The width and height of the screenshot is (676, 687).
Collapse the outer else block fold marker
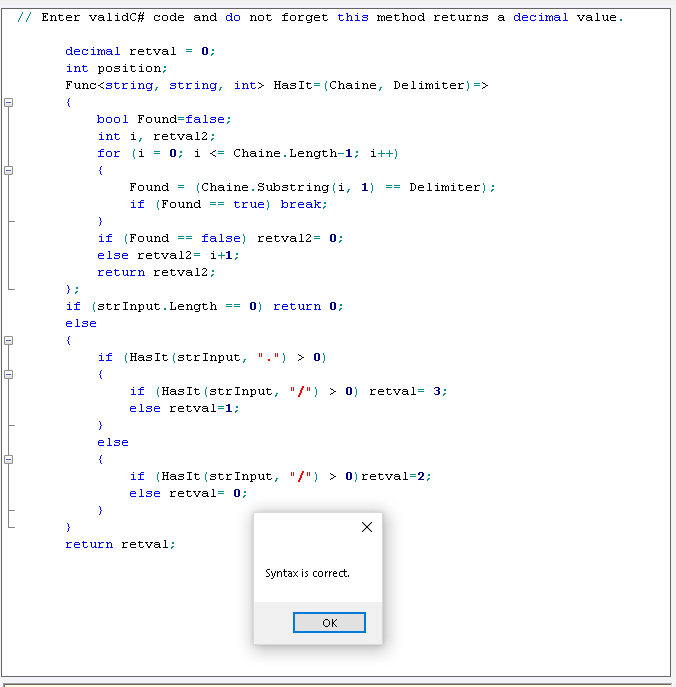coord(8,340)
